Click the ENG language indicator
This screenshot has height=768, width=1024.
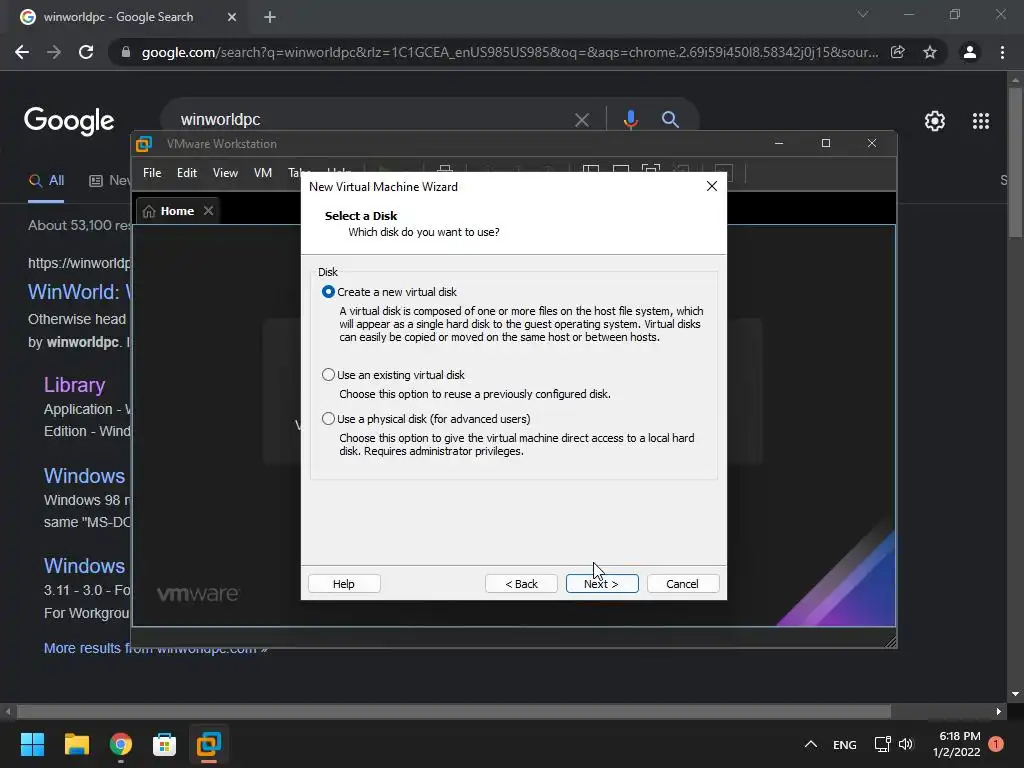844,744
